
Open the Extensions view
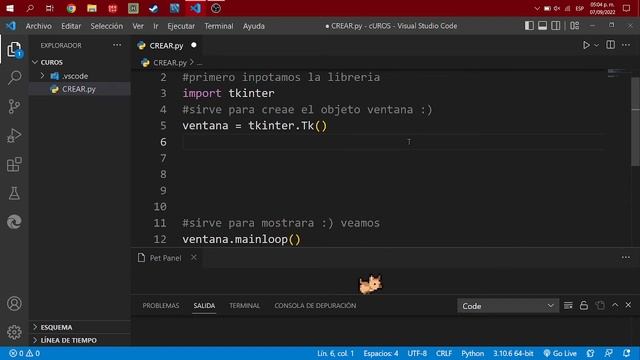point(14,164)
